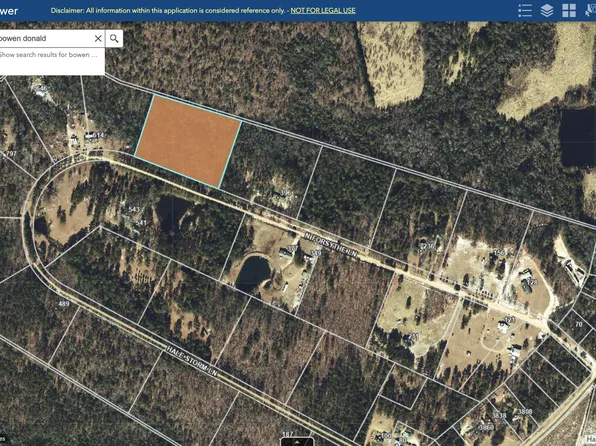Screen dimensions: 596x446
Task: Click address label 349 on map
Action: 316,253
